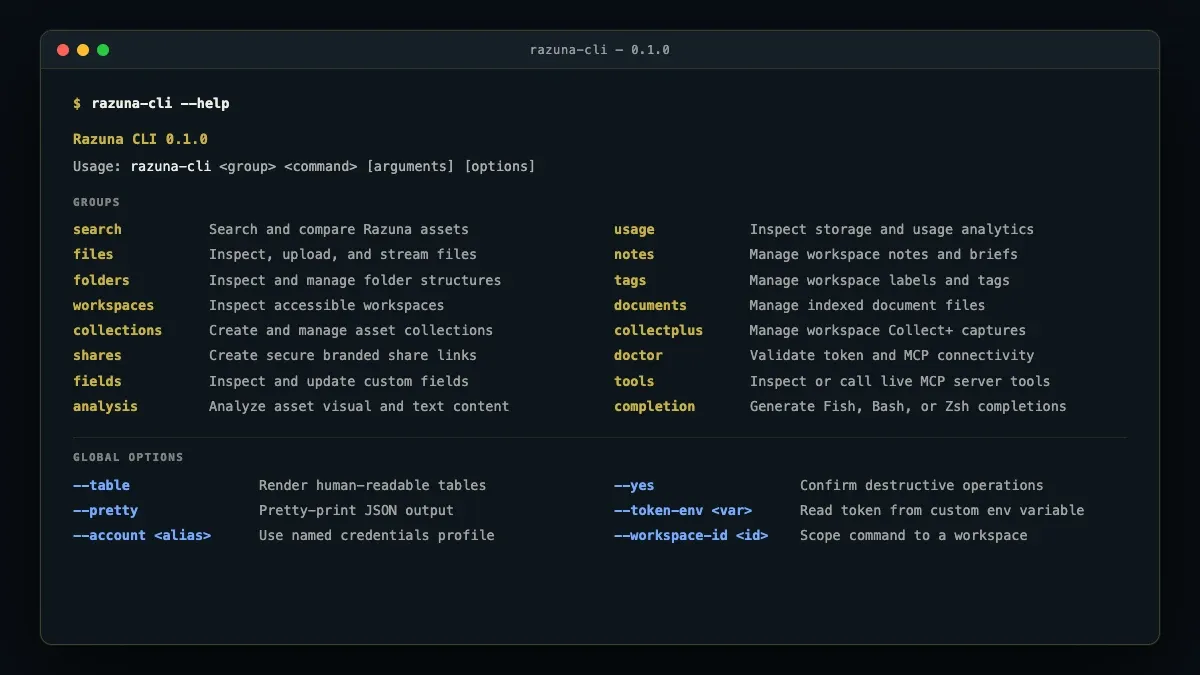Image resolution: width=1200 pixels, height=675 pixels.
Task: Click 'Search and compare Razuna assets' description
Action: point(339,230)
